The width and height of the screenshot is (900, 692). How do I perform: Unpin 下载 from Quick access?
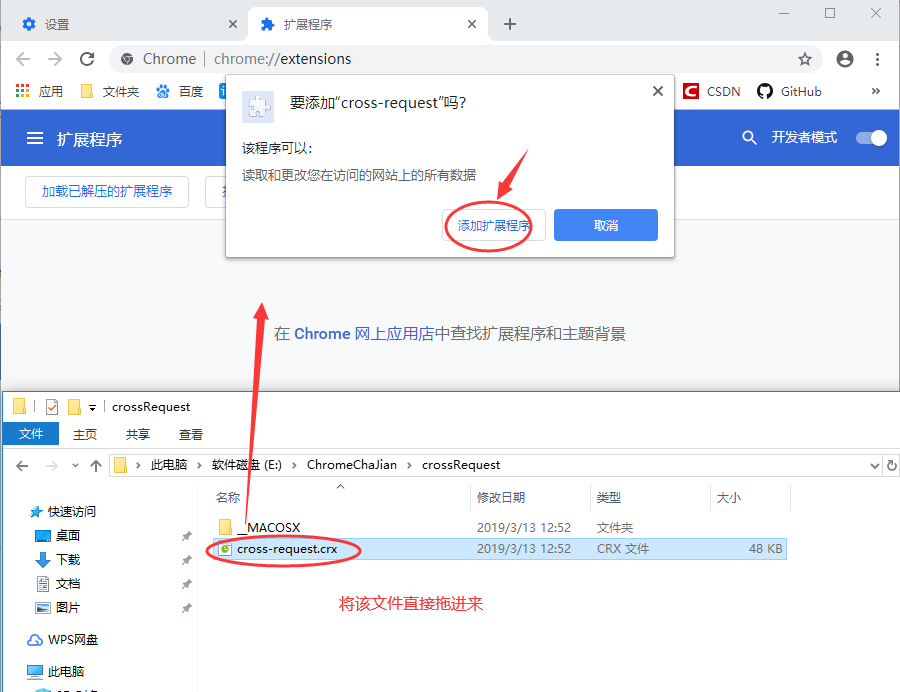(186, 559)
